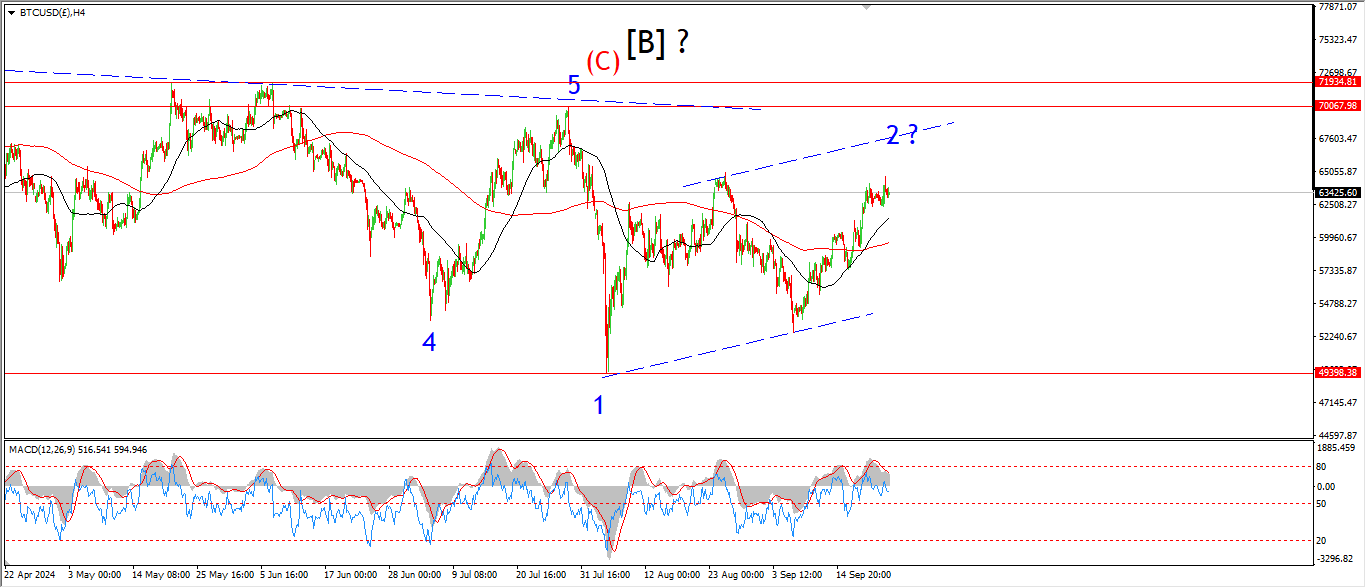Click the red 71934.81 price label
Viewport: 1366px width, 588px height.
coord(1337,82)
